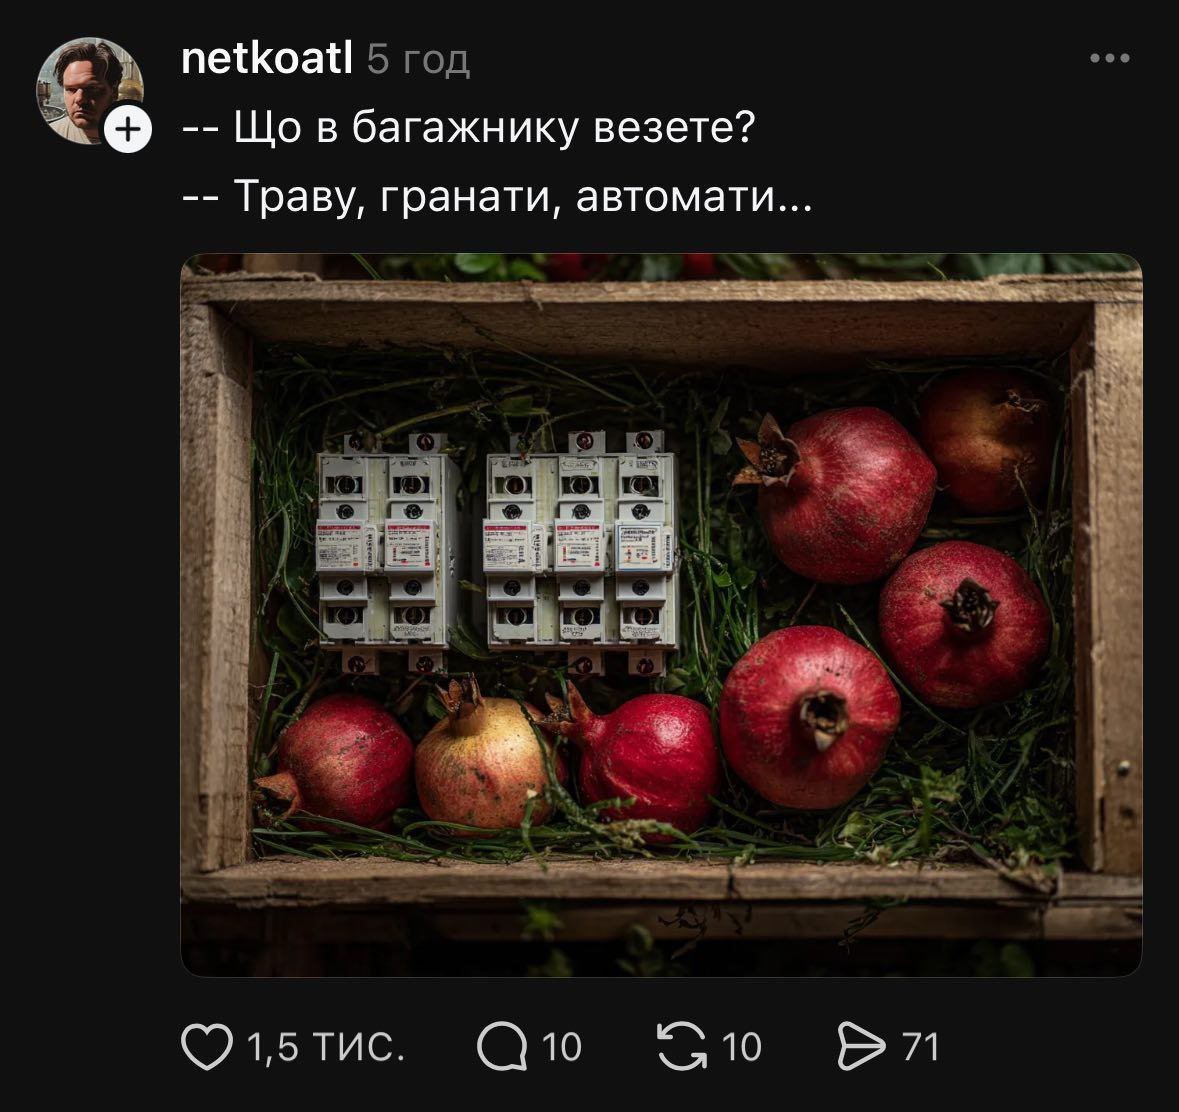
Task: View the share count 71
Action: pyautogui.click(x=921, y=1047)
